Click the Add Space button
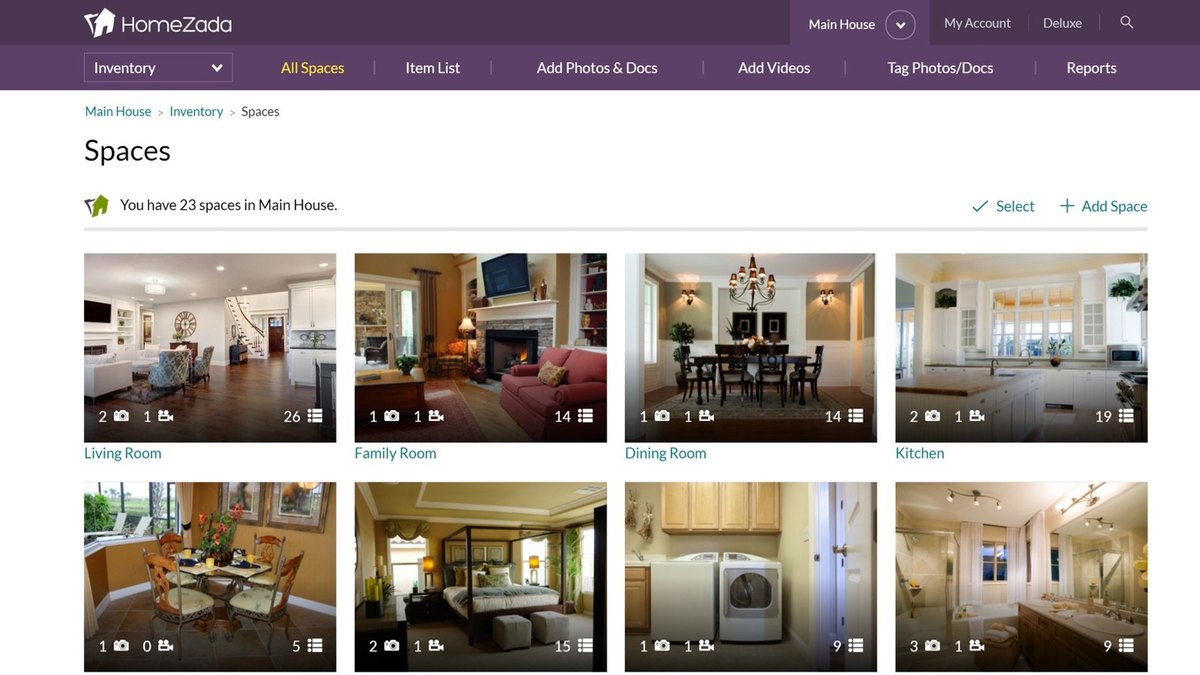This screenshot has height=675, width=1200. pyautogui.click(x=1103, y=206)
